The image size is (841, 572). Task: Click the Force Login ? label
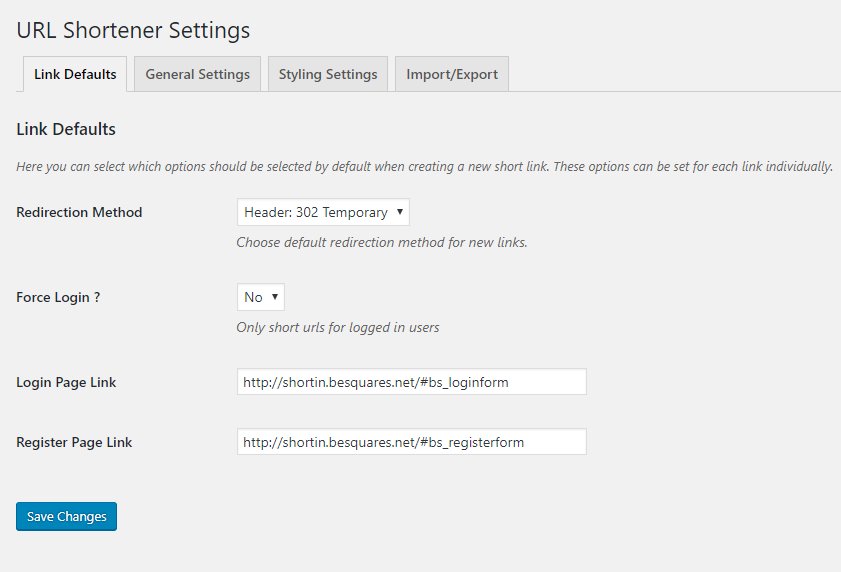click(x=58, y=297)
